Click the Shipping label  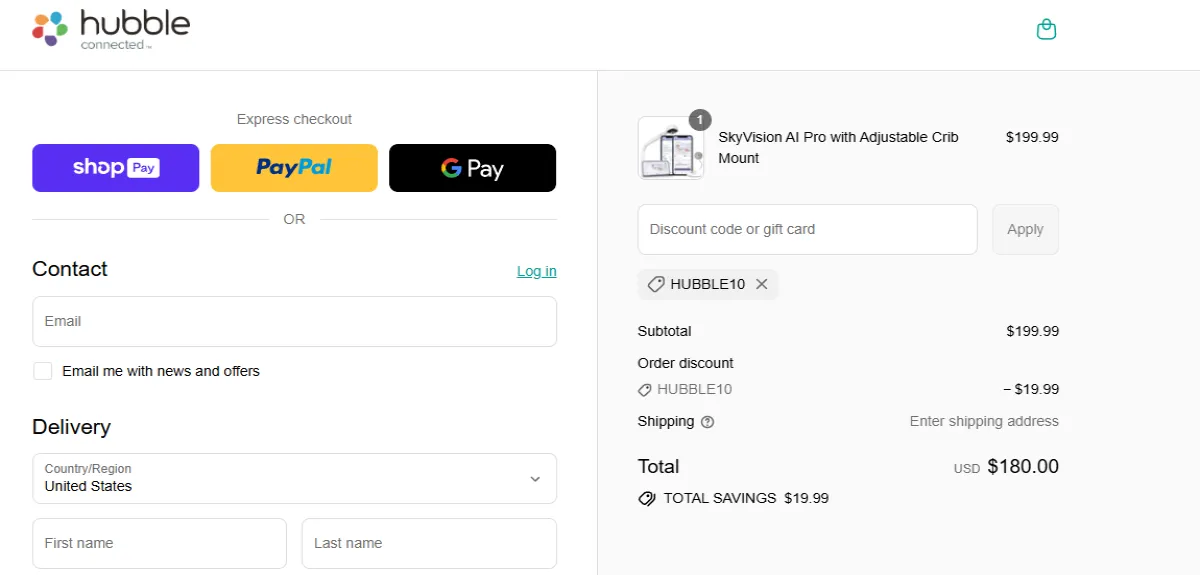coord(665,421)
